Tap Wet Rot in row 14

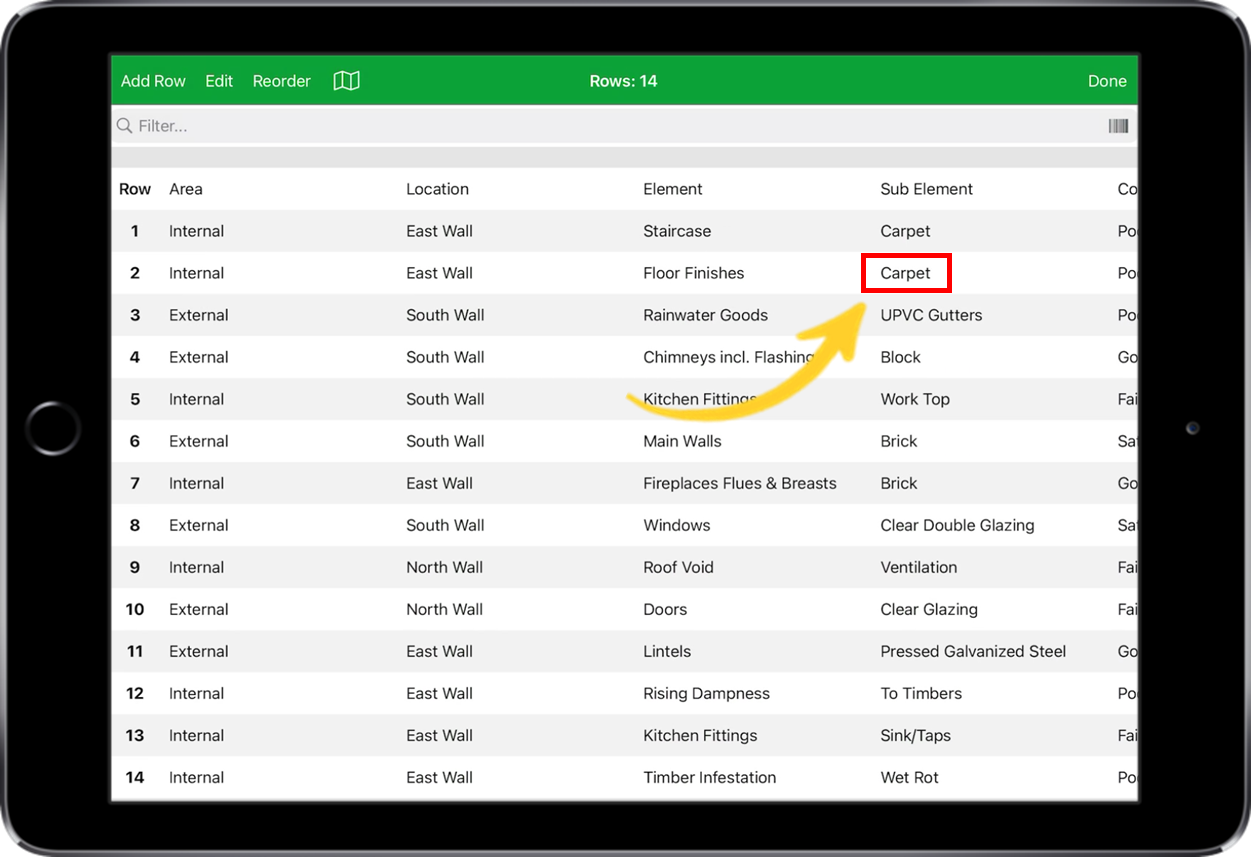point(909,777)
